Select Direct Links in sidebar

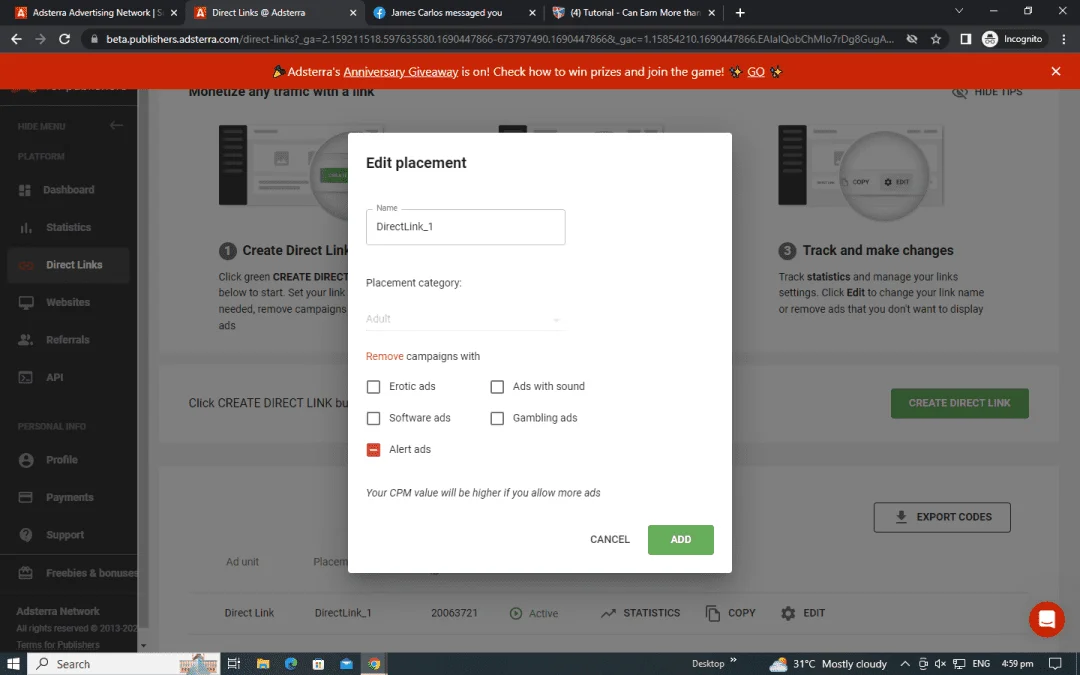tap(68, 264)
